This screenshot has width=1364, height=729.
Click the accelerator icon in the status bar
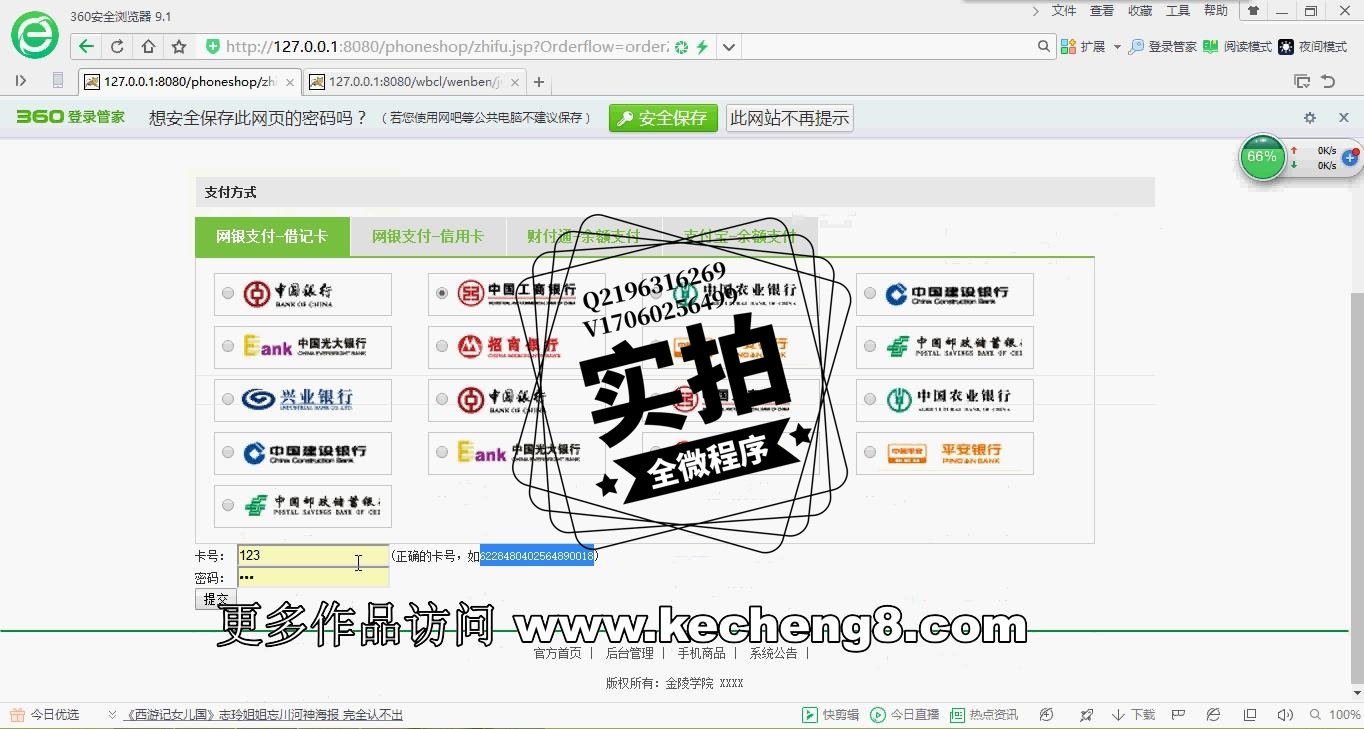point(1046,715)
